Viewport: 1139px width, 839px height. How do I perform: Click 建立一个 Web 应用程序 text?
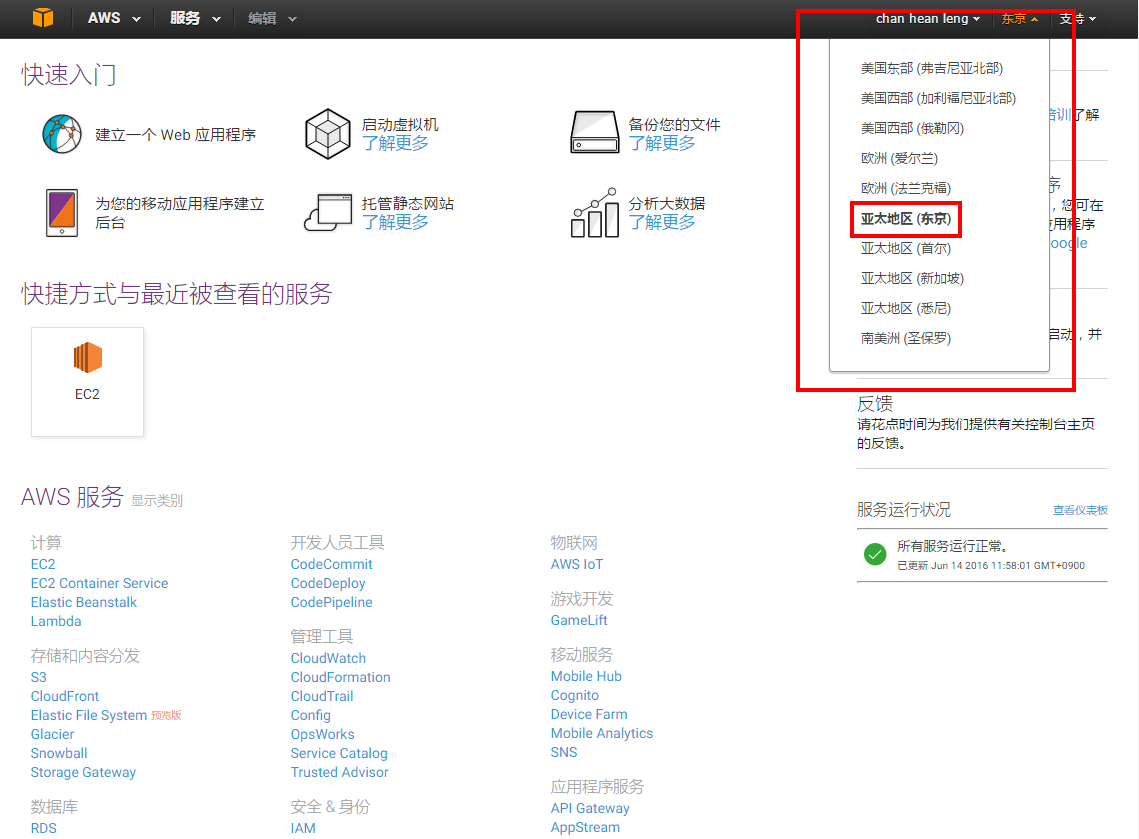click(x=176, y=134)
